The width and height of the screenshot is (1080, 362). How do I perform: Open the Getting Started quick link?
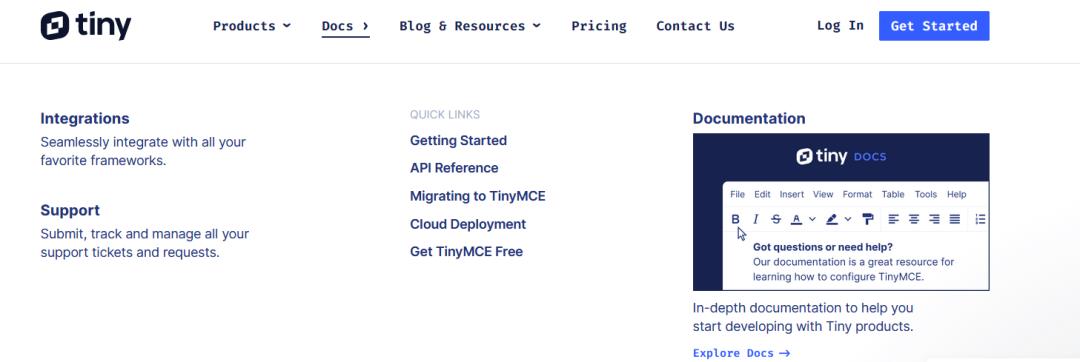click(x=458, y=140)
